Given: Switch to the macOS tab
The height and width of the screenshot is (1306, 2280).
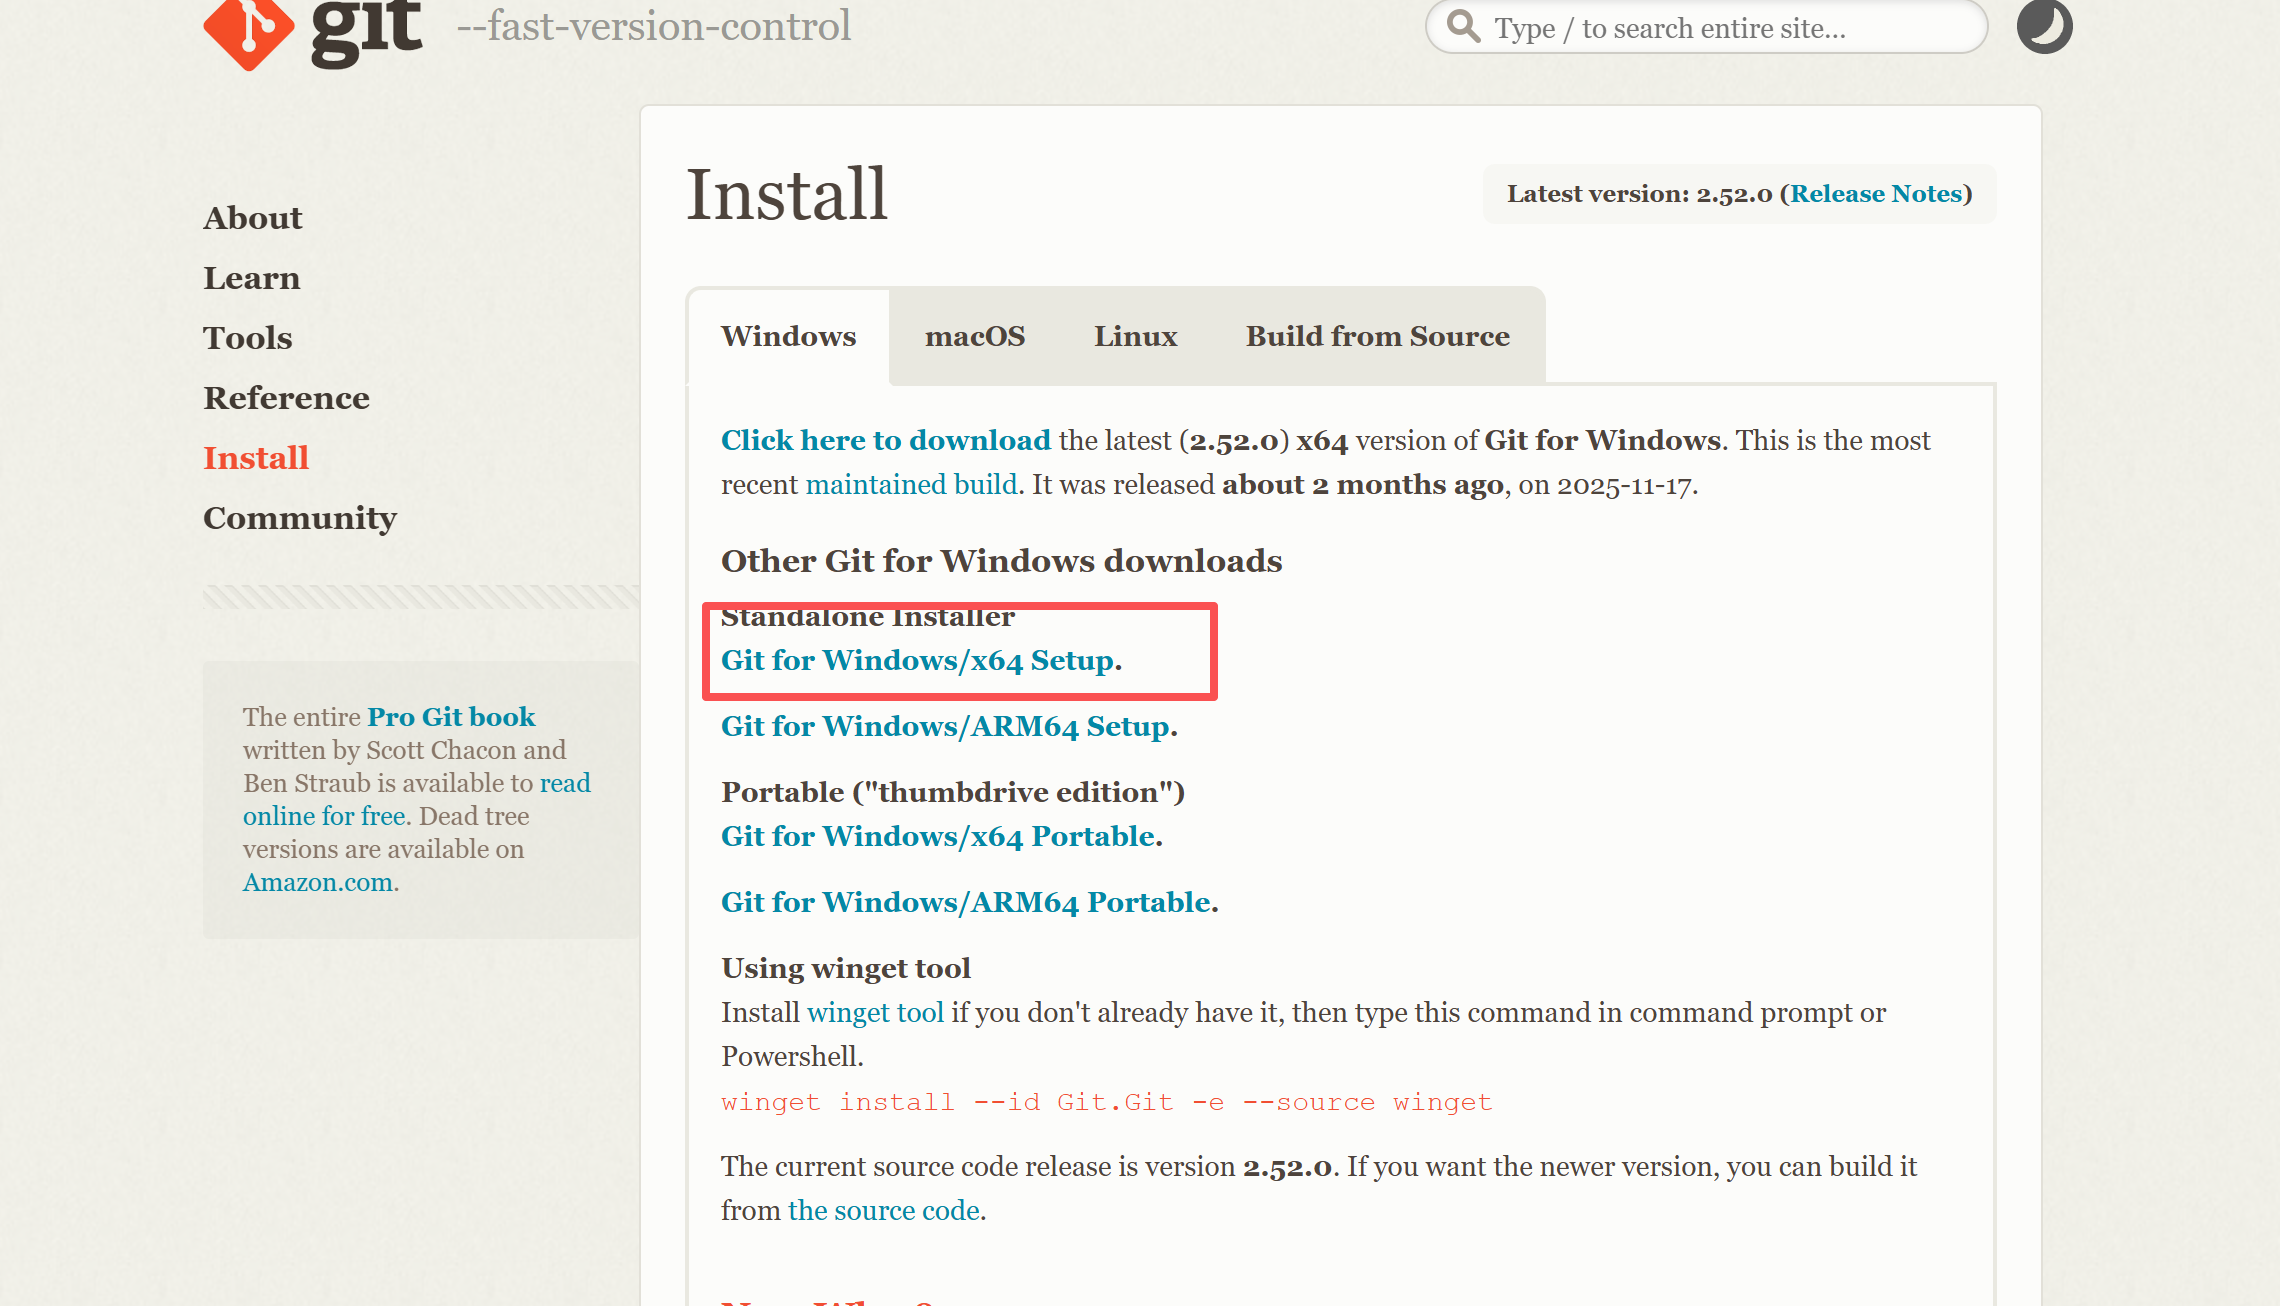Looking at the screenshot, I should (x=975, y=336).
